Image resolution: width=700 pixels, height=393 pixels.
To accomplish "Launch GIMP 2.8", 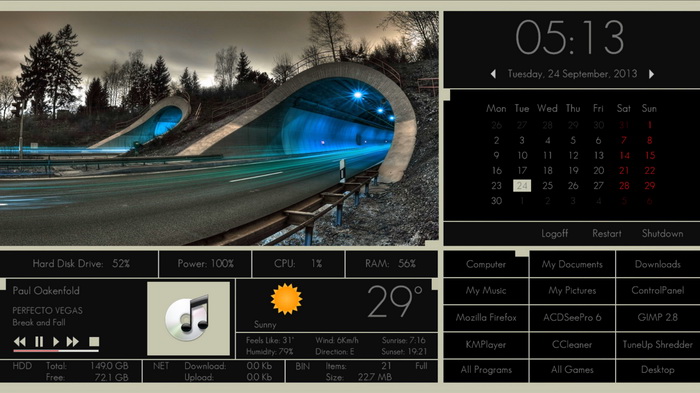I will coord(658,318).
